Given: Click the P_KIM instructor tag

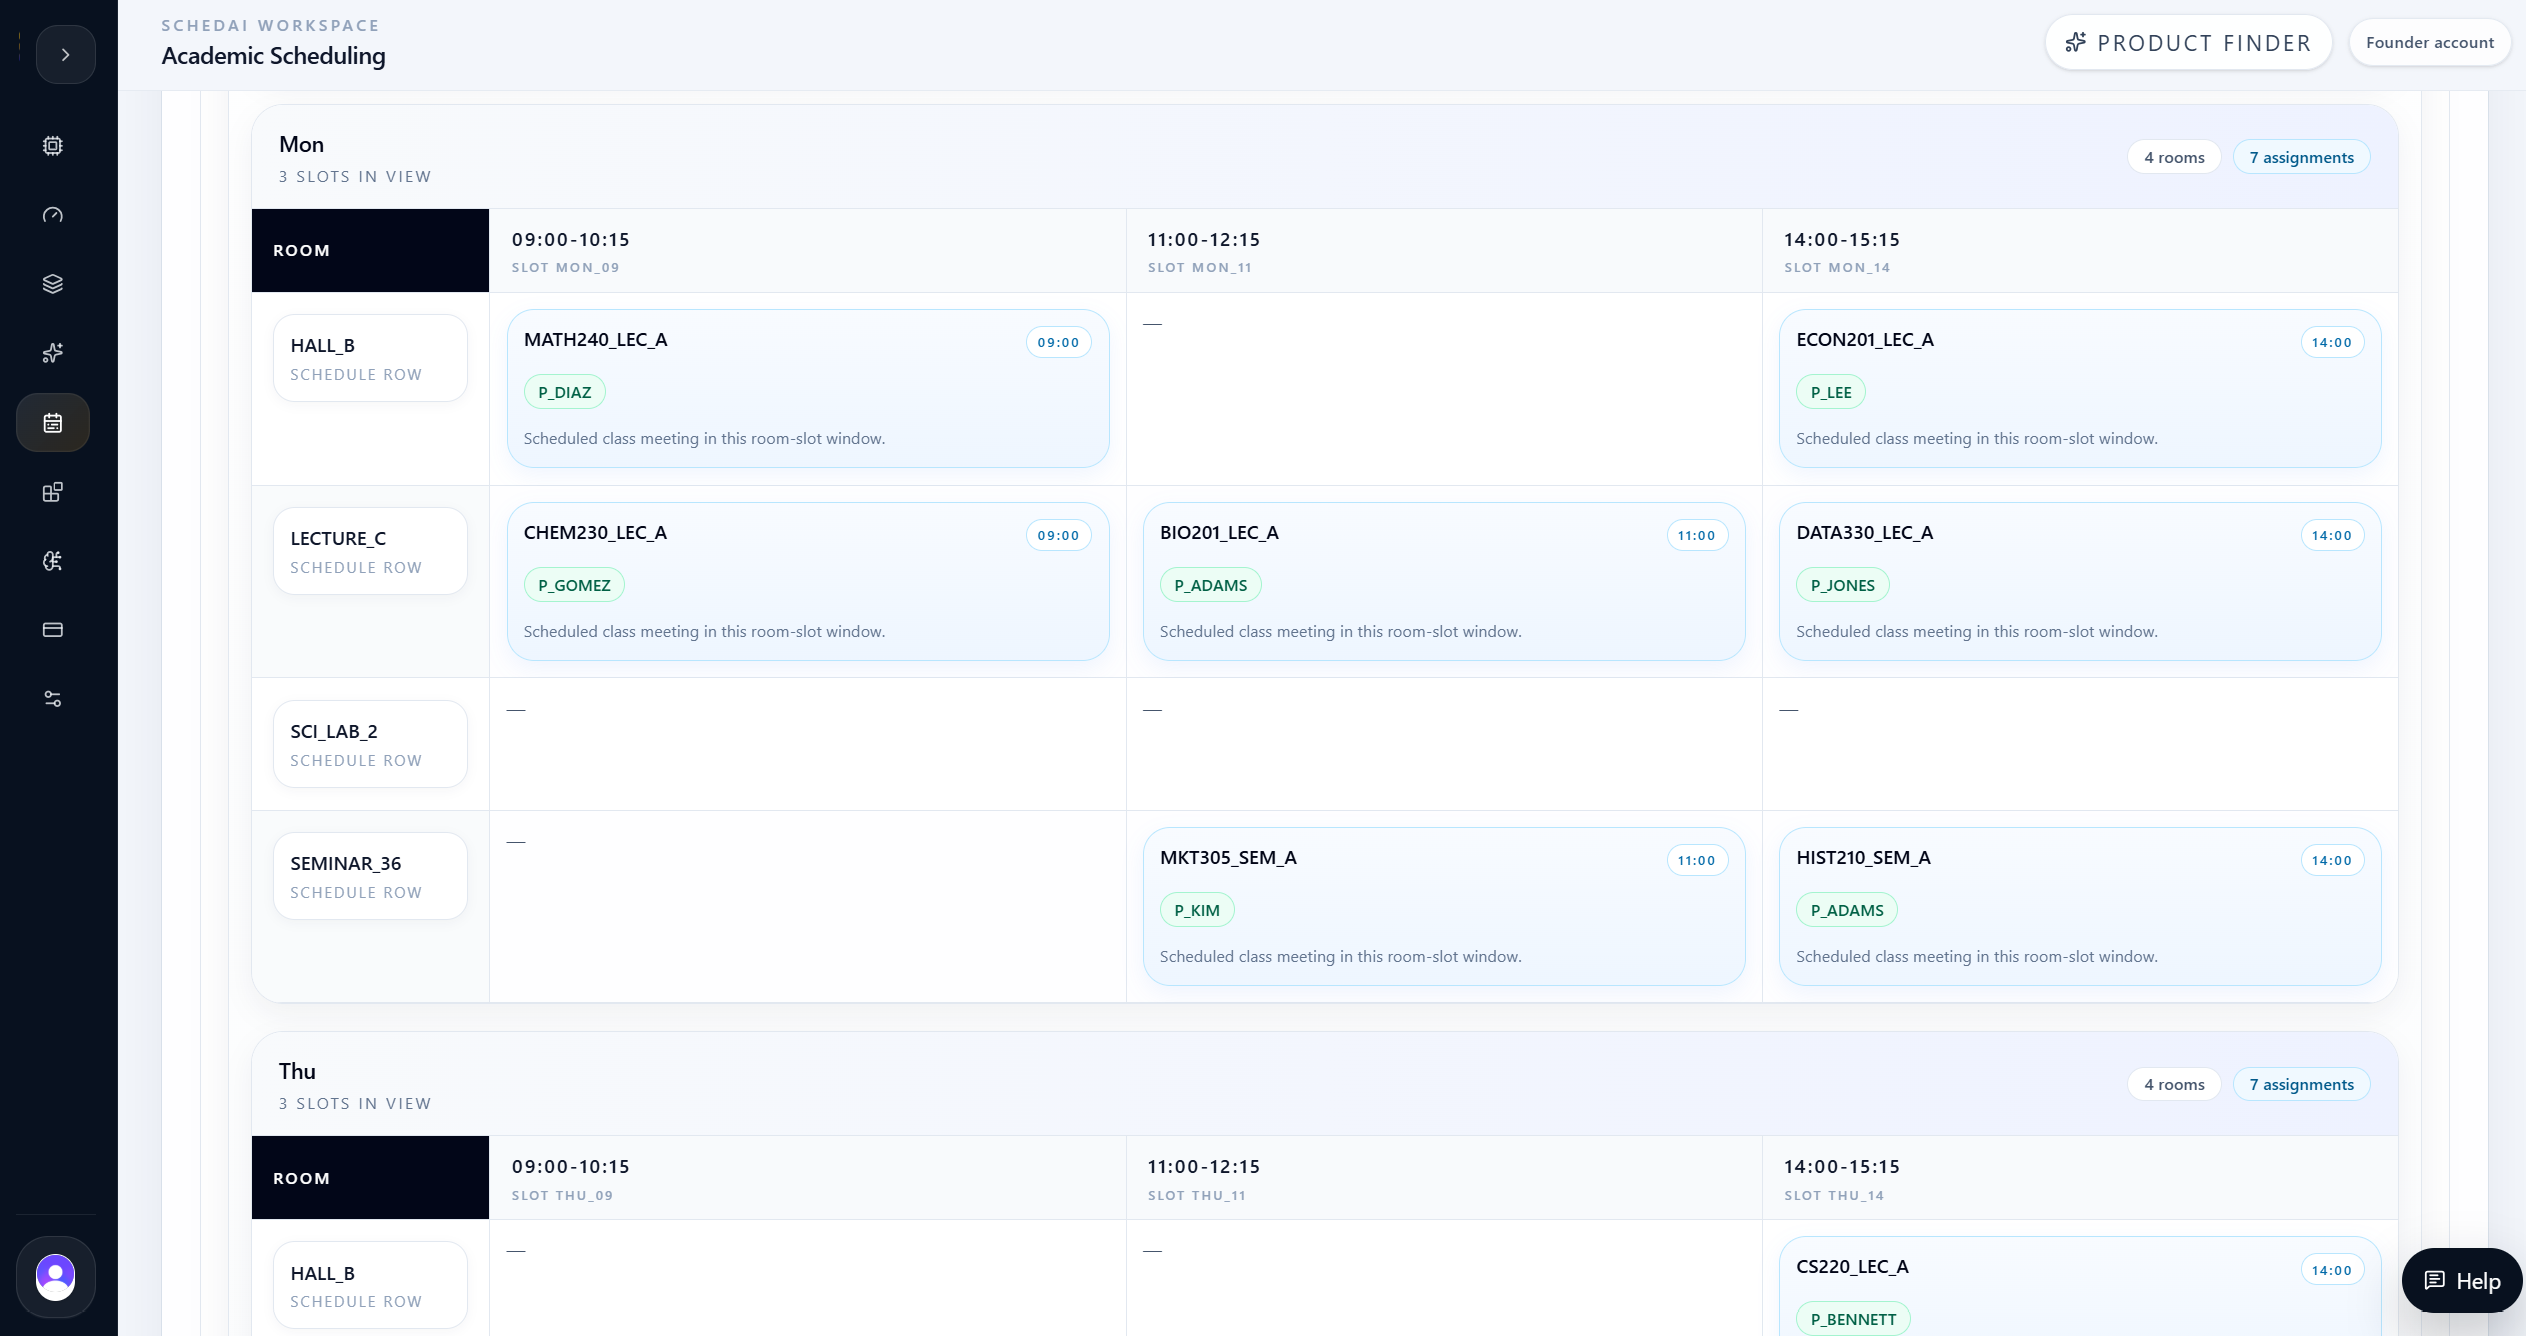Looking at the screenshot, I should [x=1197, y=910].
